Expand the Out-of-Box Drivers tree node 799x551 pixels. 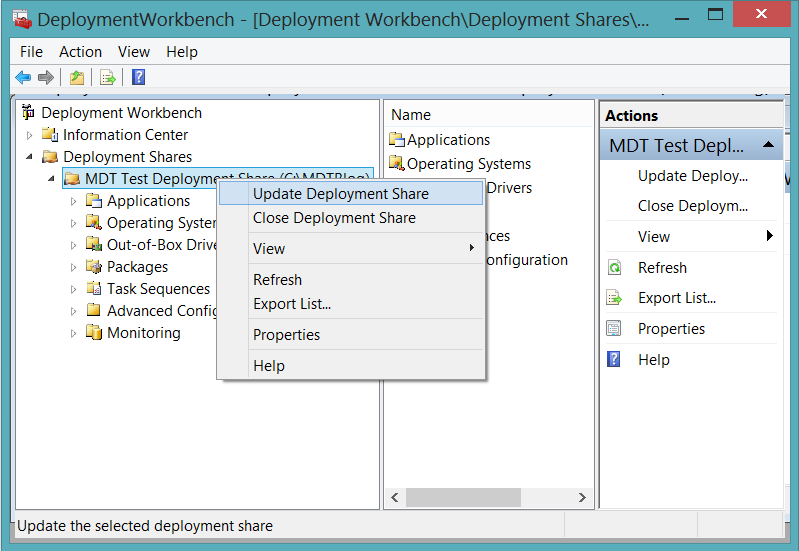point(73,245)
